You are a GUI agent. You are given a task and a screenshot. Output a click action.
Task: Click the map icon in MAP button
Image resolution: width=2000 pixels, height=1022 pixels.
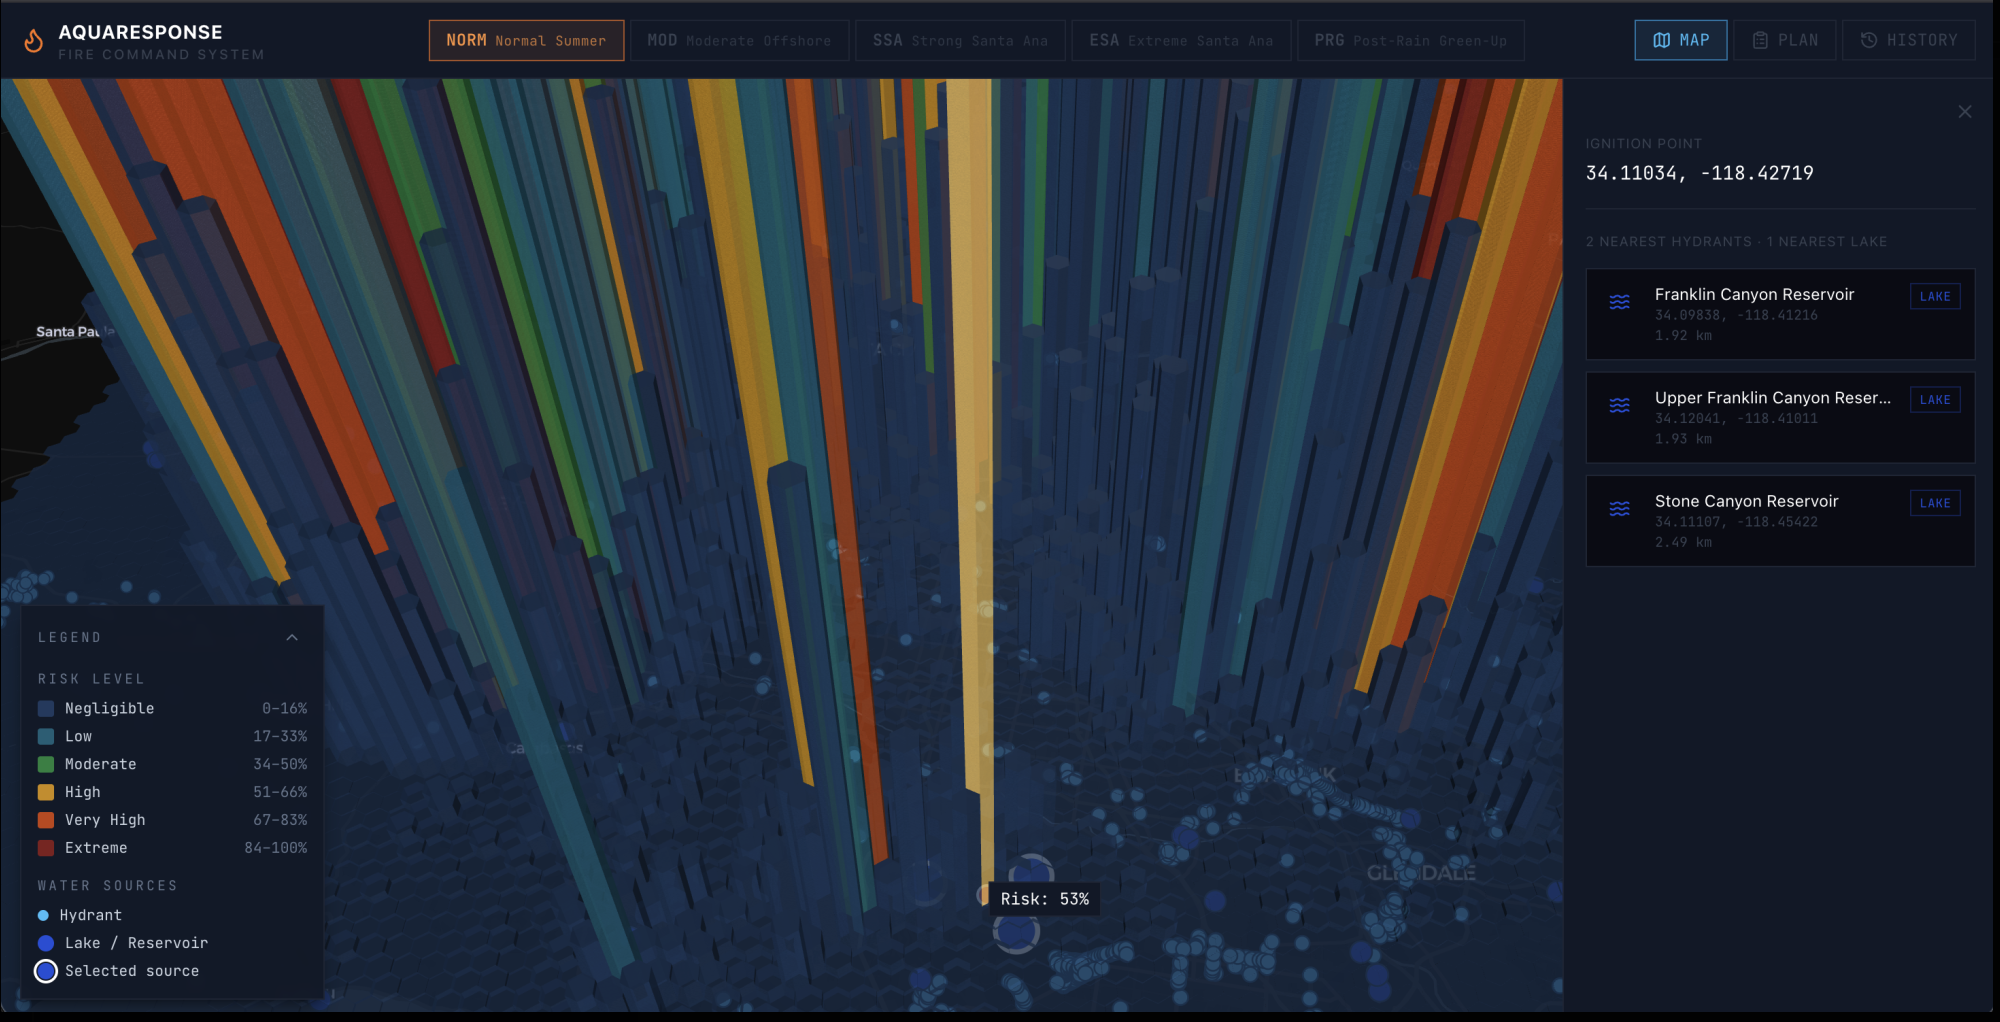(1662, 40)
